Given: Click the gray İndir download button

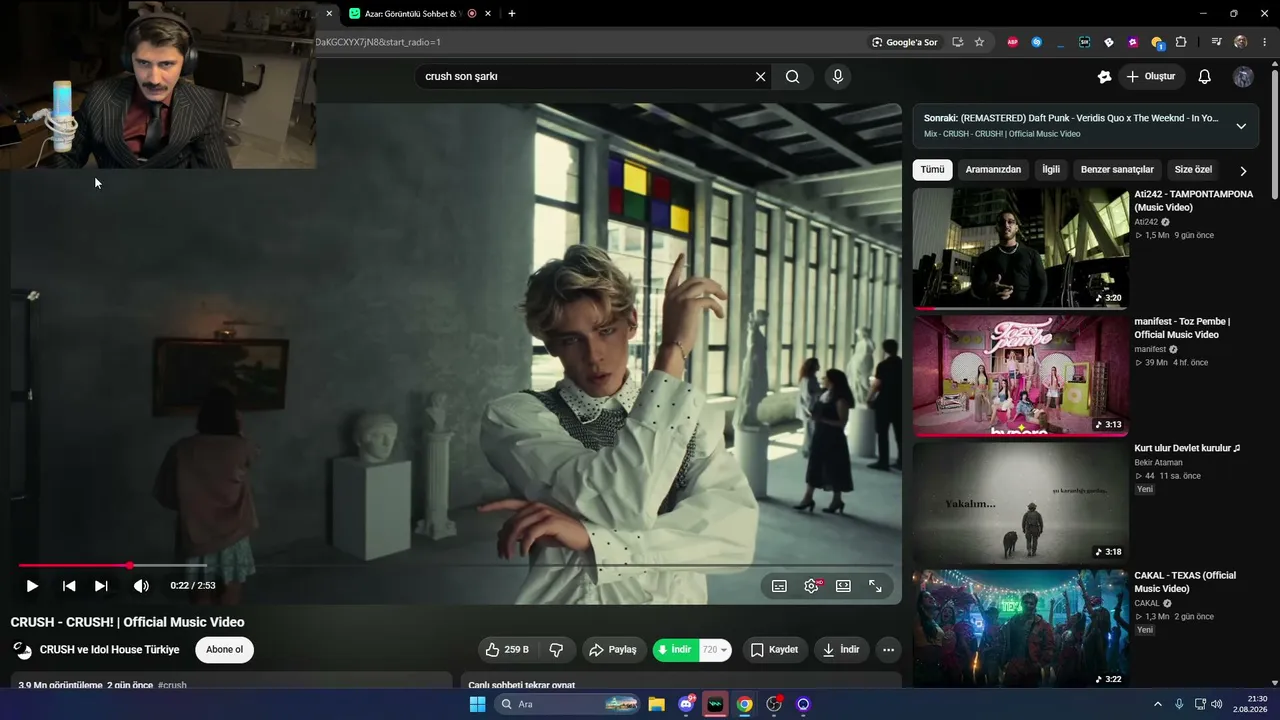Looking at the screenshot, I should 841,650.
